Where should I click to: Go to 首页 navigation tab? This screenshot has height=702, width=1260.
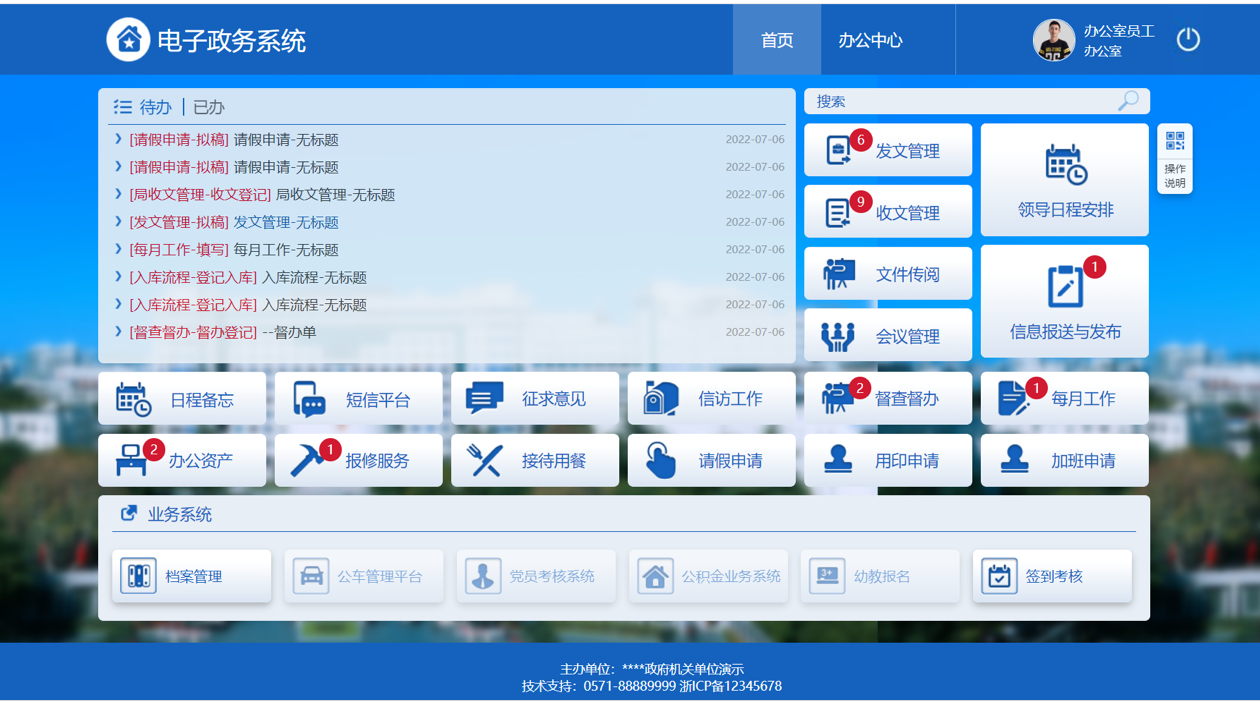pos(777,40)
